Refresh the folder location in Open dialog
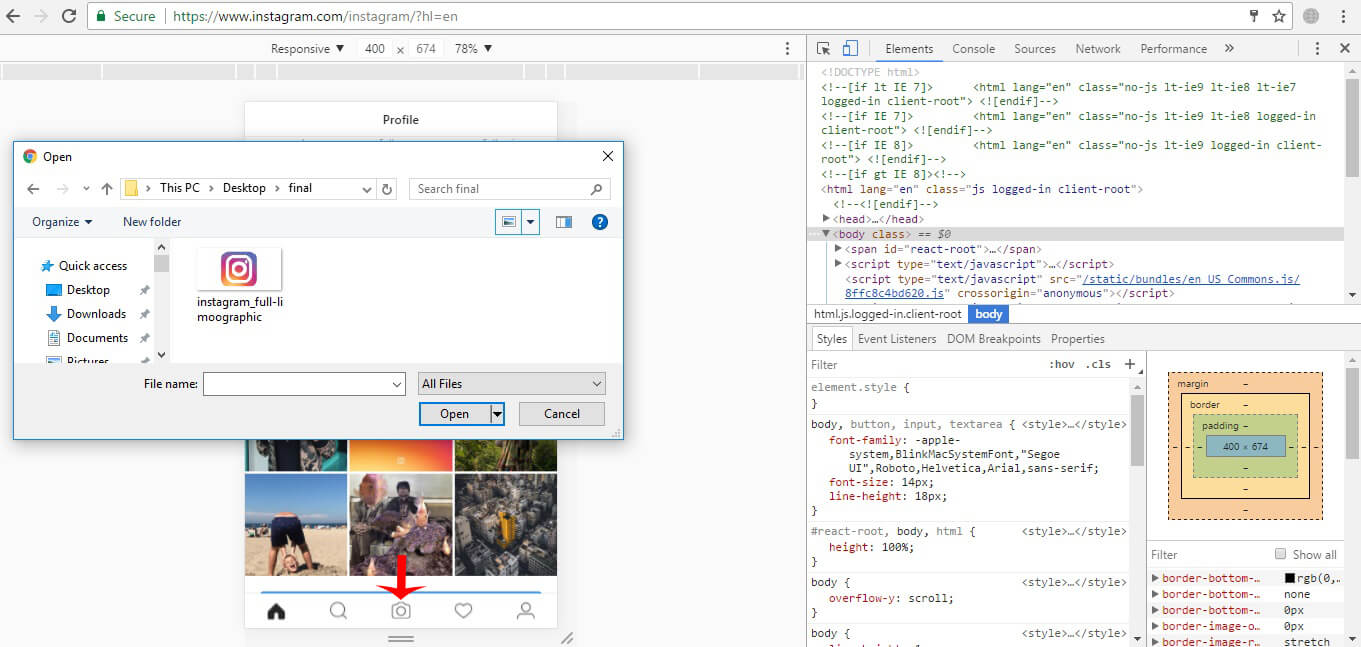This screenshot has height=647, width=1361. pyautogui.click(x=388, y=188)
